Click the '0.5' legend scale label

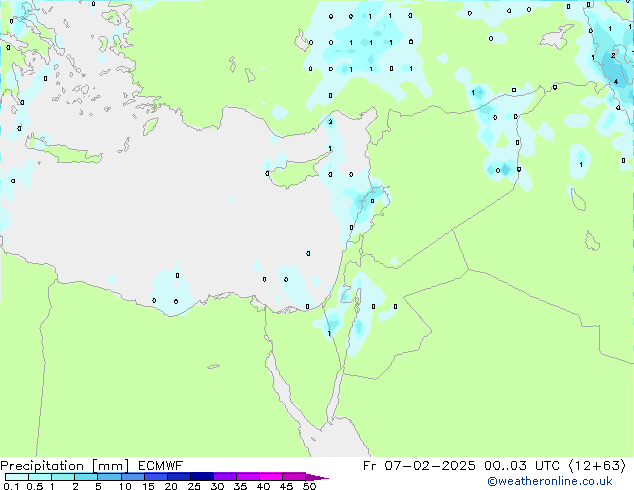(x=35, y=486)
